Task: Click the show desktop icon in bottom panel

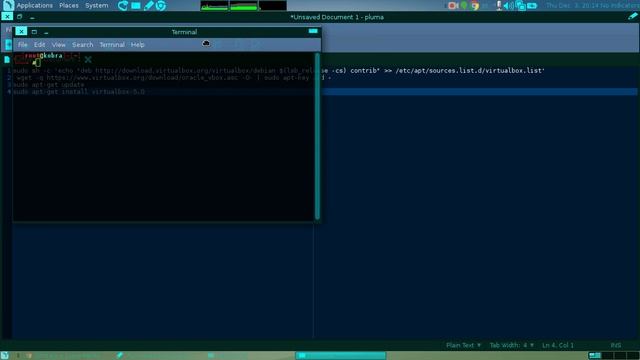Action: pyautogui.click(x=4, y=356)
